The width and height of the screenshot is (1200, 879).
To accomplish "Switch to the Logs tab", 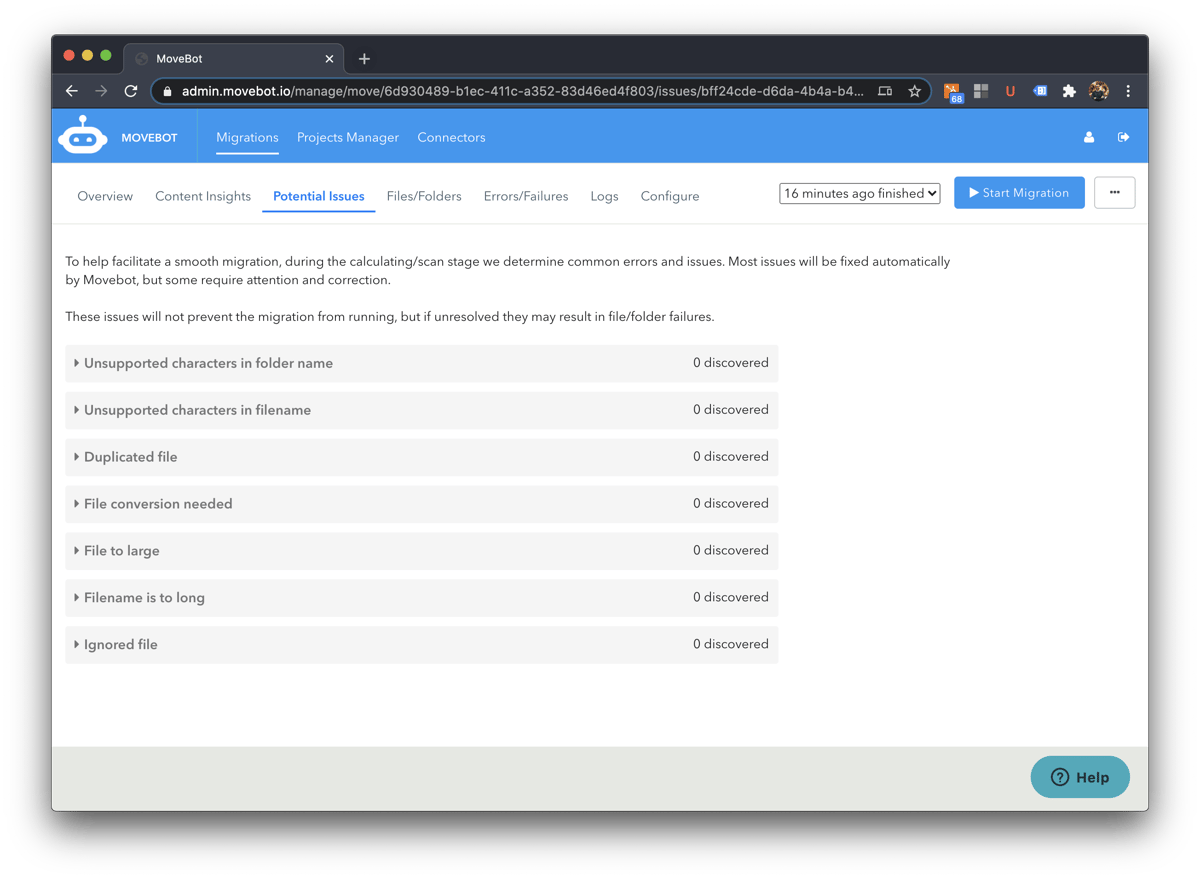I will pyautogui.click(x=604, y=196).
